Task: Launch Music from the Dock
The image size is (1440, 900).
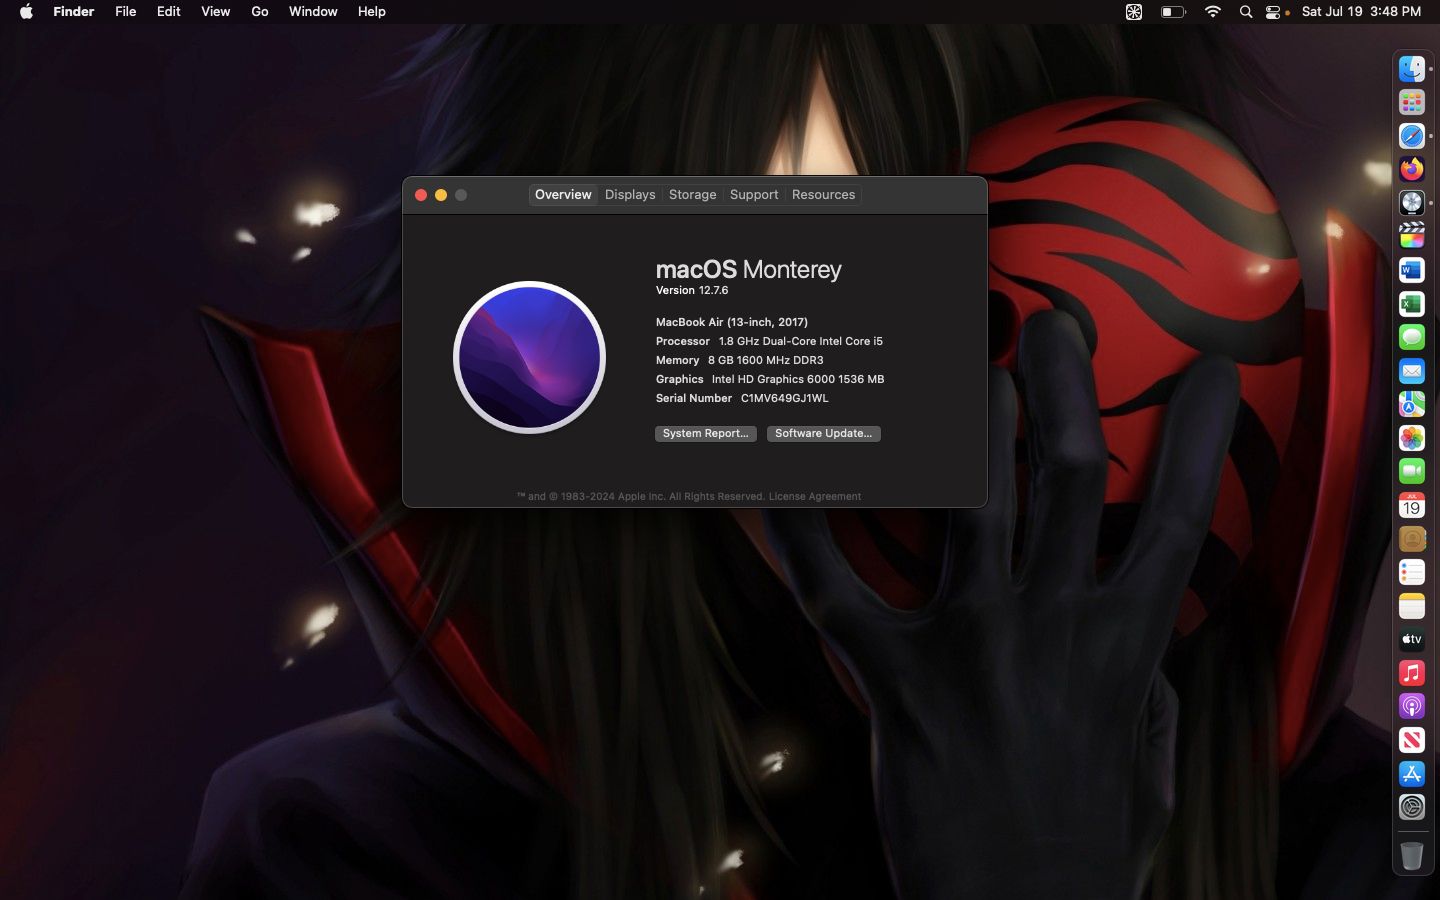Action: (1411, 673)
